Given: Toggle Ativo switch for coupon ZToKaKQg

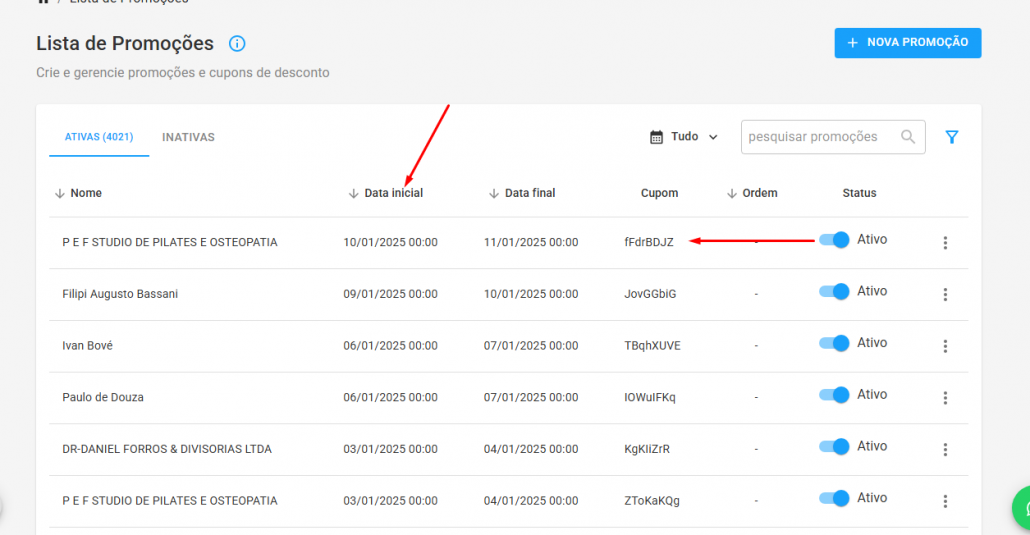Looking at the screenshot, I should [x=834, y=498].
